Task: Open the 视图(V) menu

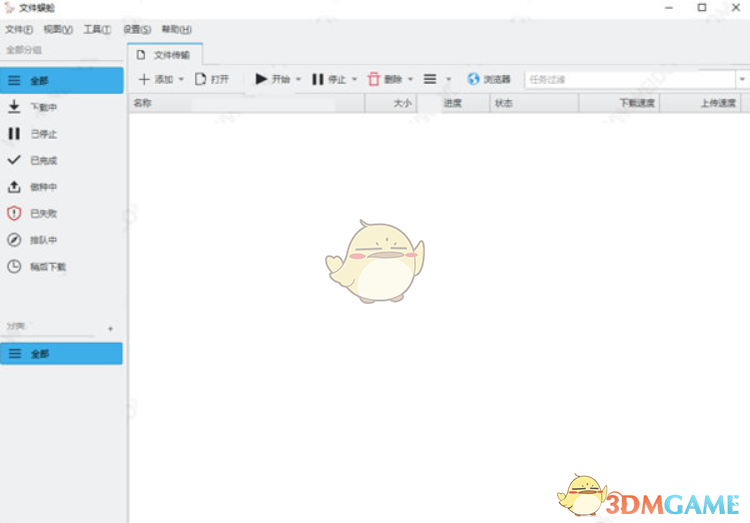Action: click(58, 30)
